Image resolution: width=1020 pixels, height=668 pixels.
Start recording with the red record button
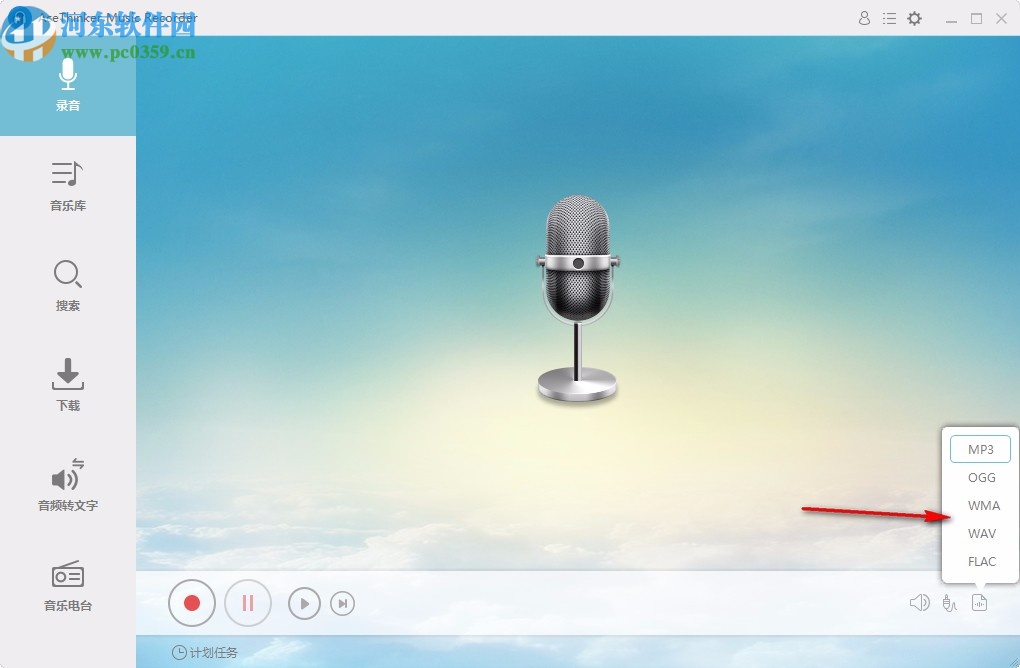[x=192, y=603]
